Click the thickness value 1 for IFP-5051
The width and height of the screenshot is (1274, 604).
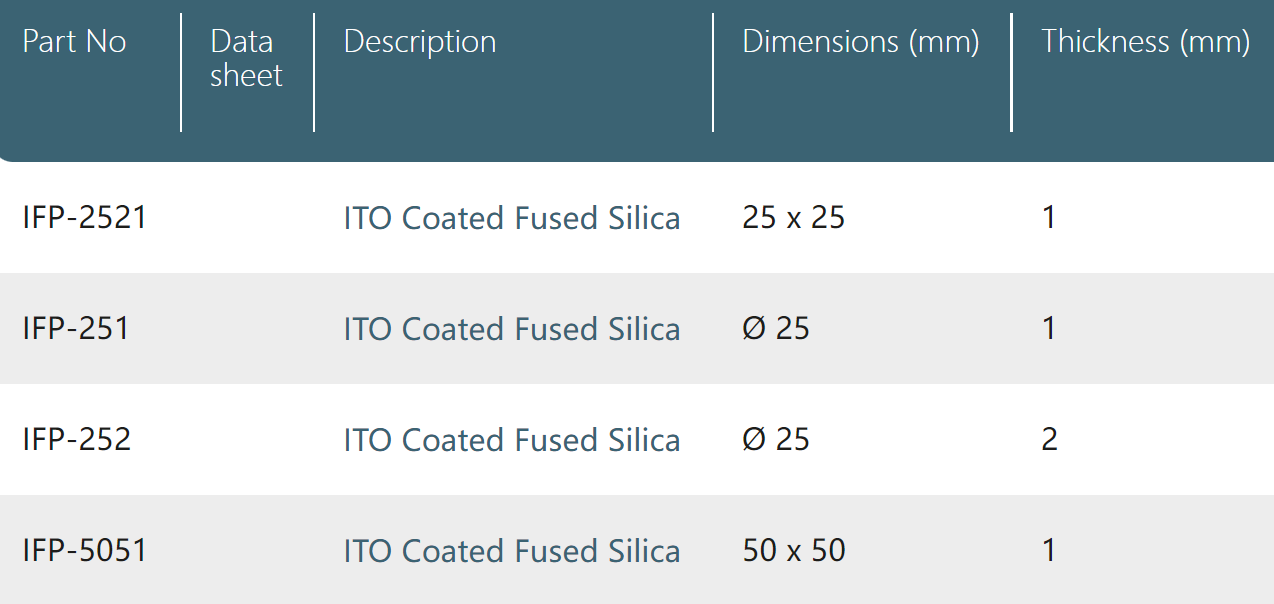pyautogui.click(x=1049, y=551)
